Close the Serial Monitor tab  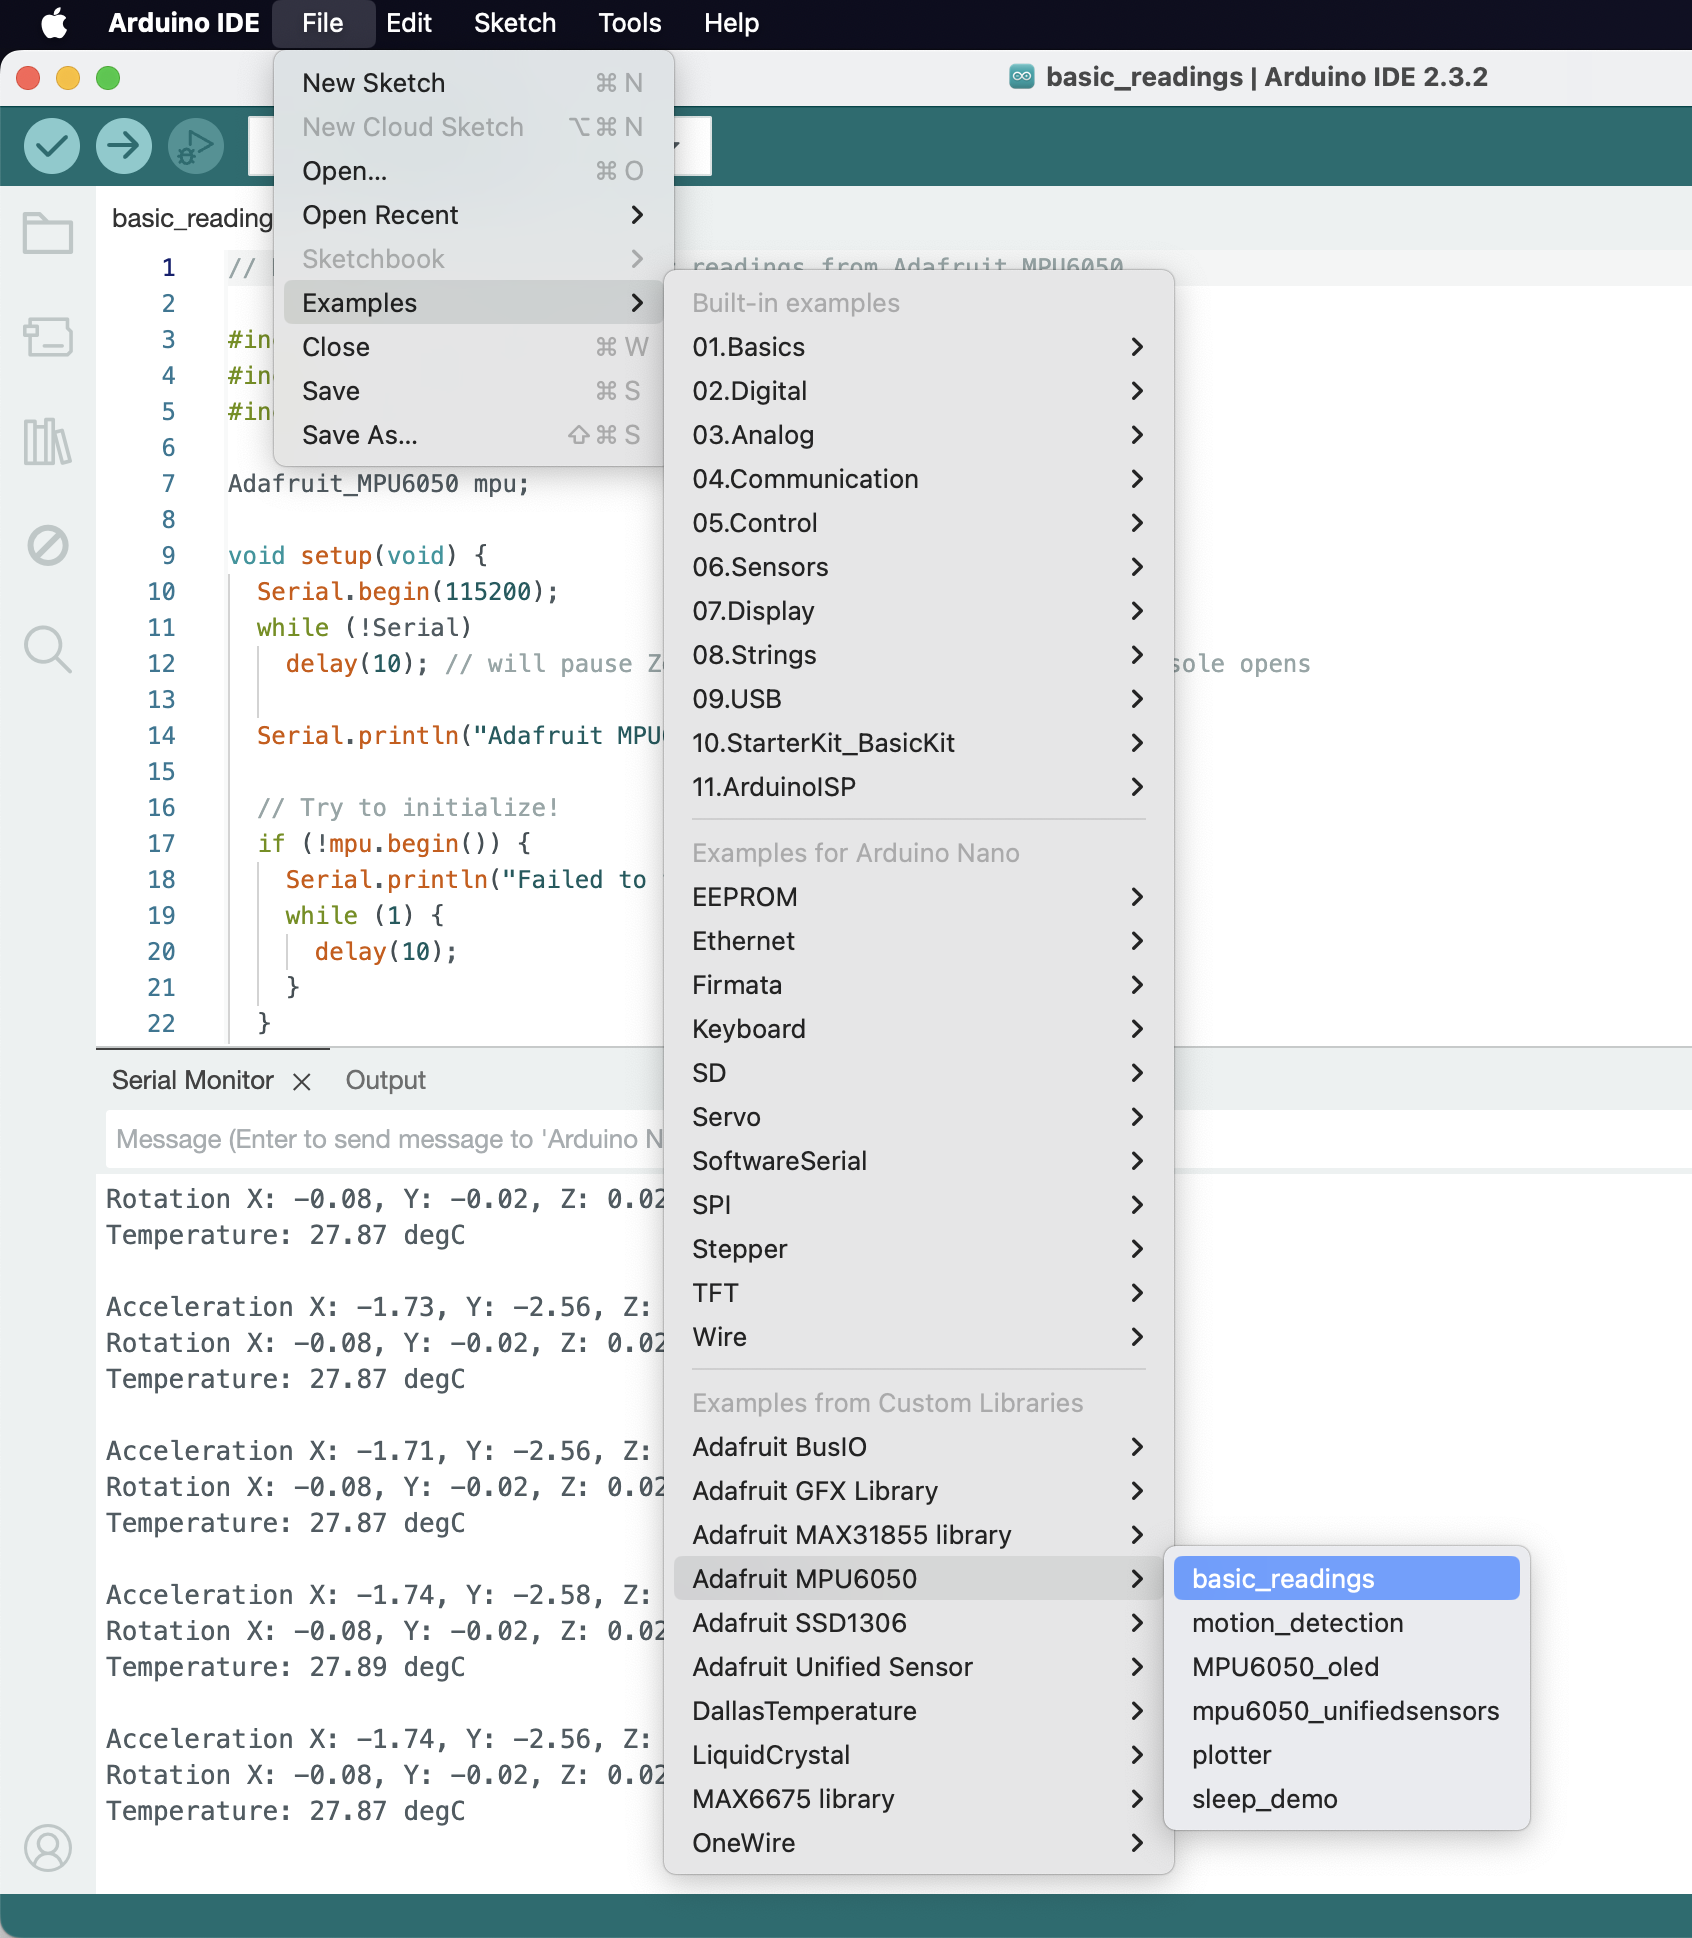[x=302, y=1081]
